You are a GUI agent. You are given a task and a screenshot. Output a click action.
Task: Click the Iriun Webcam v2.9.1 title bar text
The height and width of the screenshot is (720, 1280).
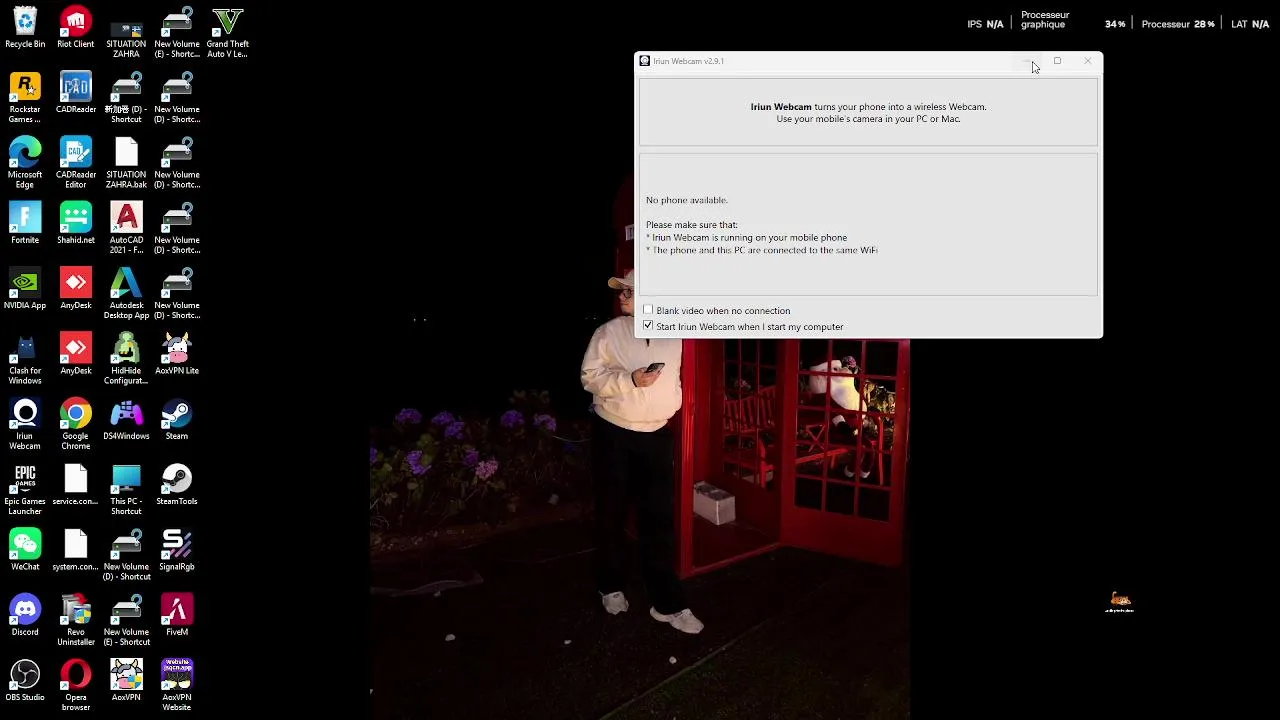688,61
